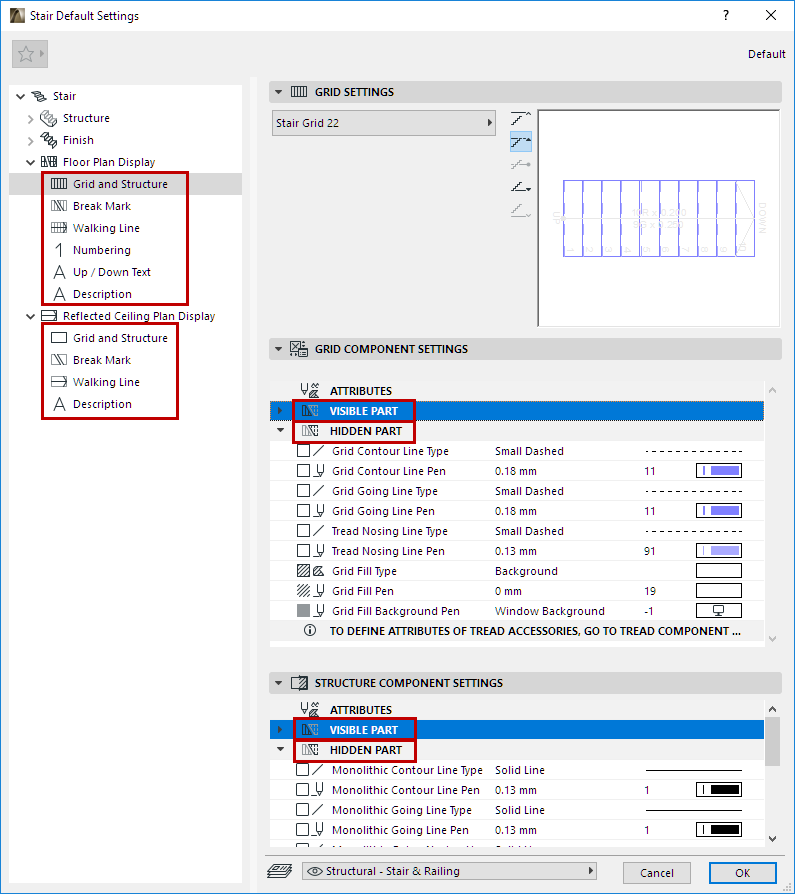Expand the Finish tree node

[x=31, y=140]
